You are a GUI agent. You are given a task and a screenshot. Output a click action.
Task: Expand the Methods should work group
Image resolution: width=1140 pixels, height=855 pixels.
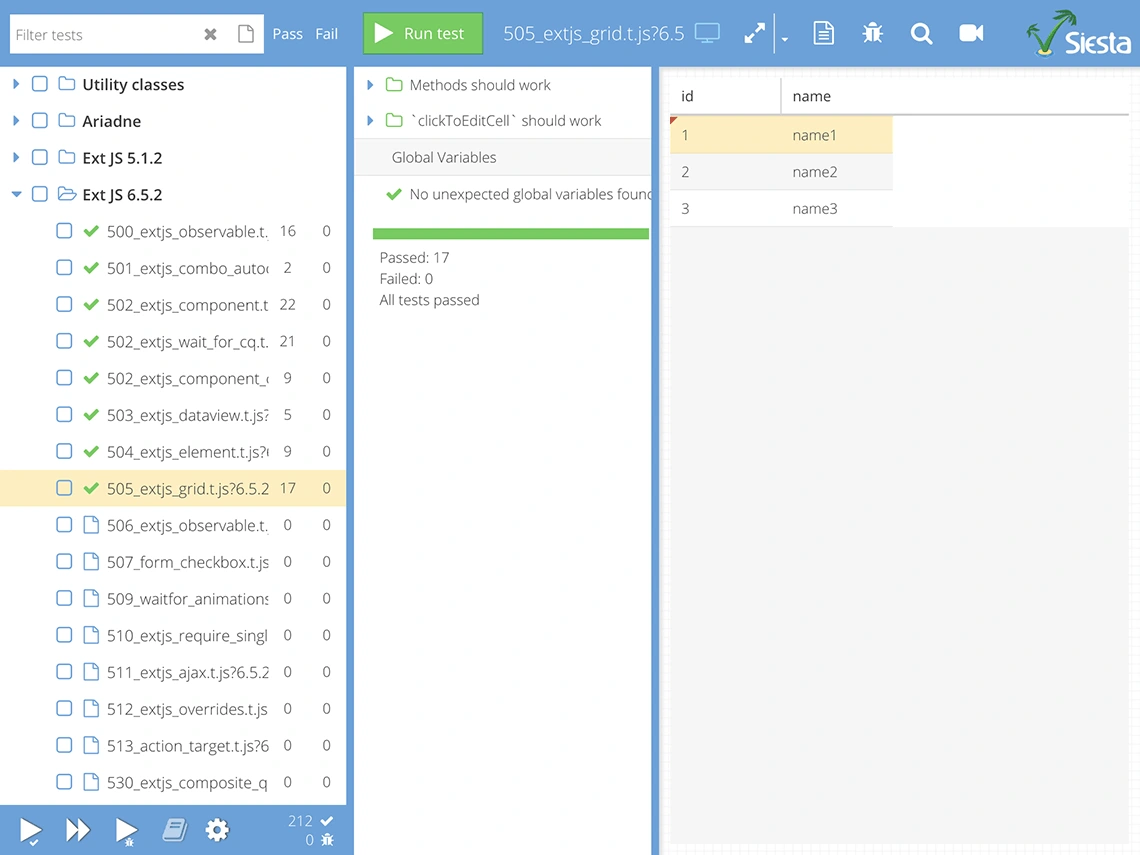tap(370, 84)
